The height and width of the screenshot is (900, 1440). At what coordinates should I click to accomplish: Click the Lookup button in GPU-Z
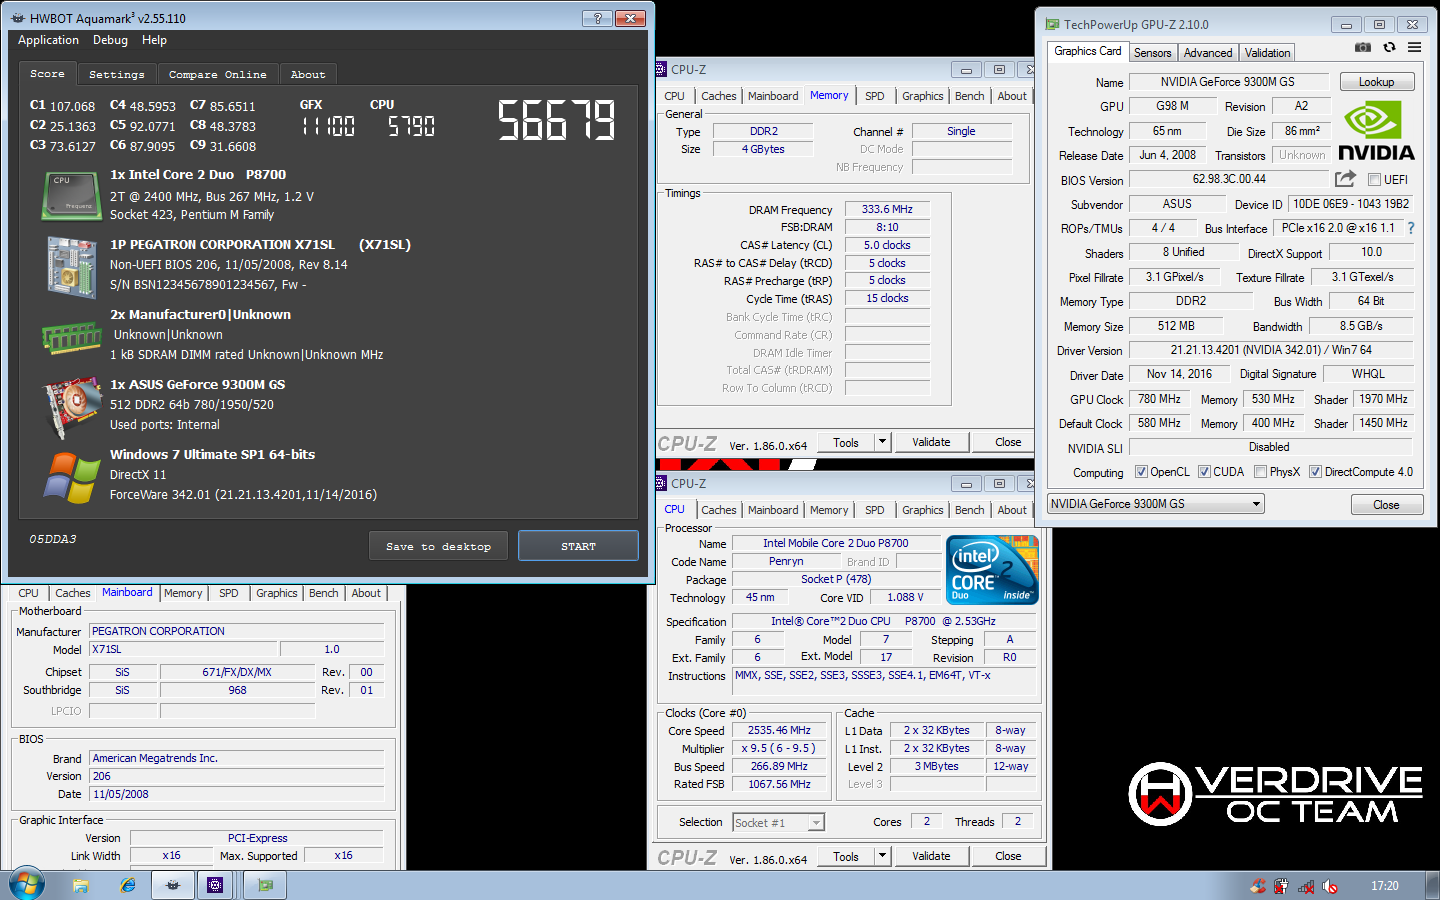coord(1376,82)
